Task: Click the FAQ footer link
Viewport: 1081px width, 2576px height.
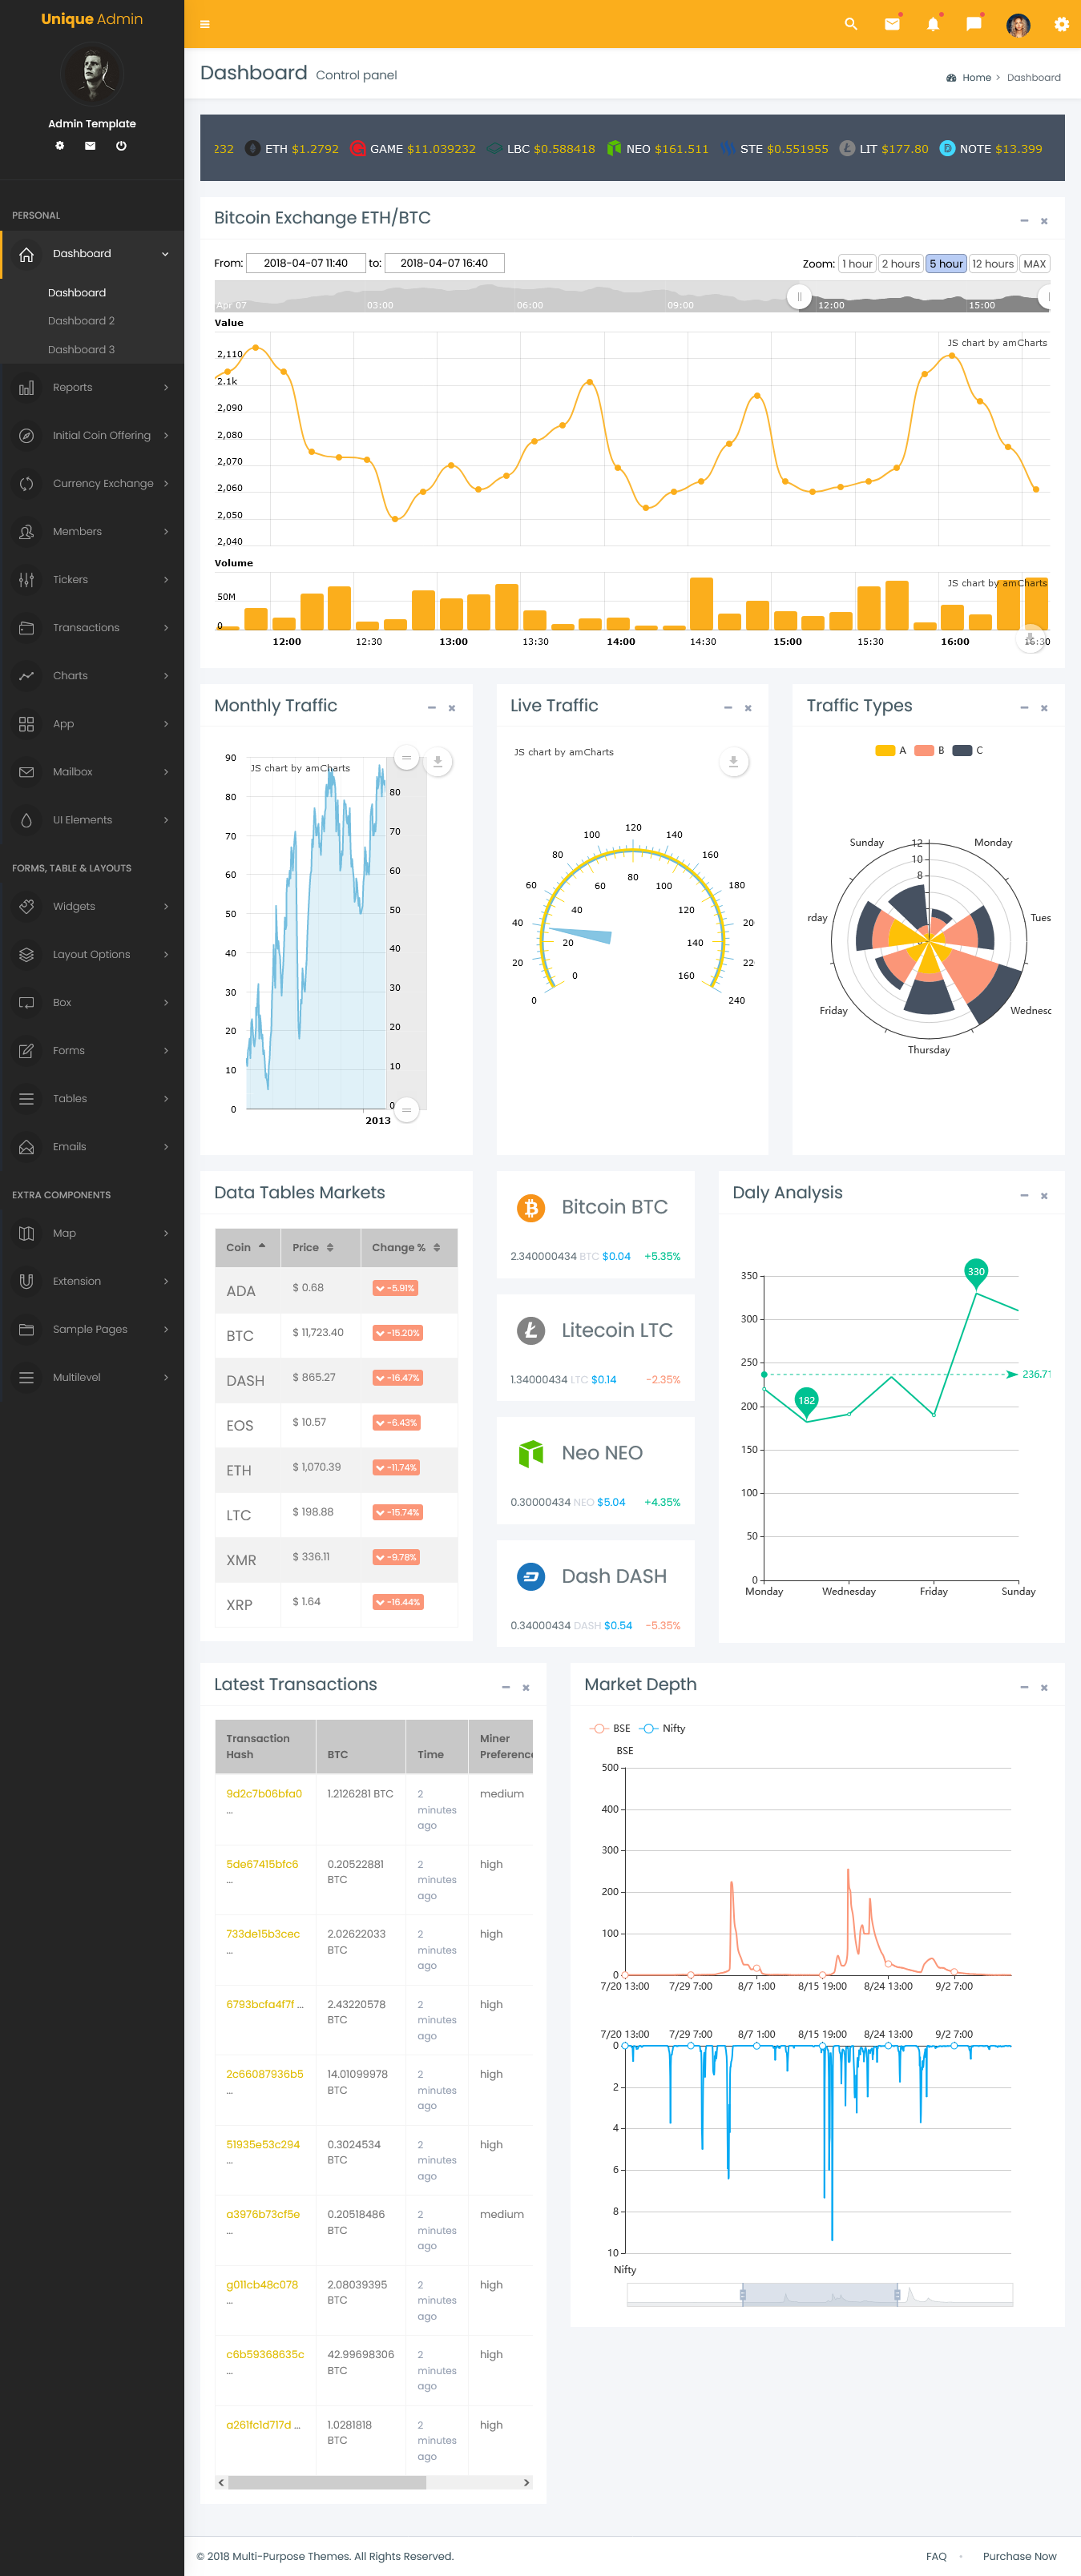Action: click(936, 2557)
